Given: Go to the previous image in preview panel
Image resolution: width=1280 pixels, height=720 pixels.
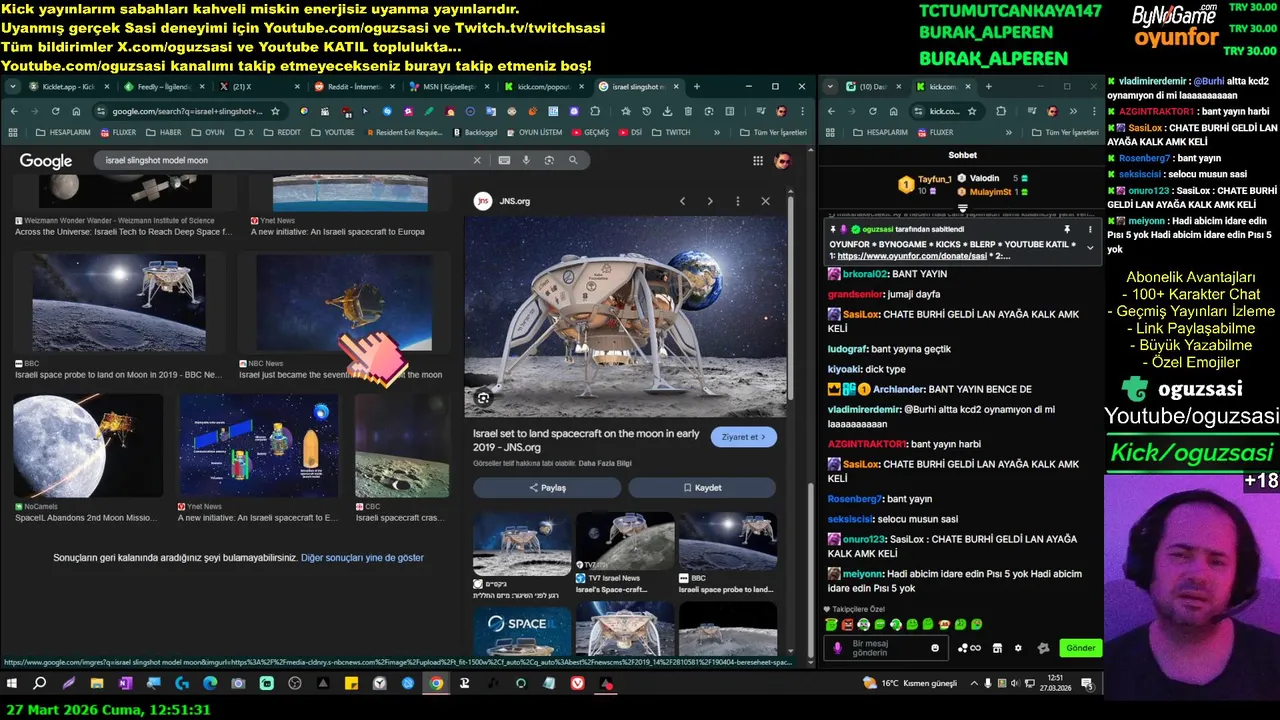Looking at the screenshot, I should click(682, 201).
